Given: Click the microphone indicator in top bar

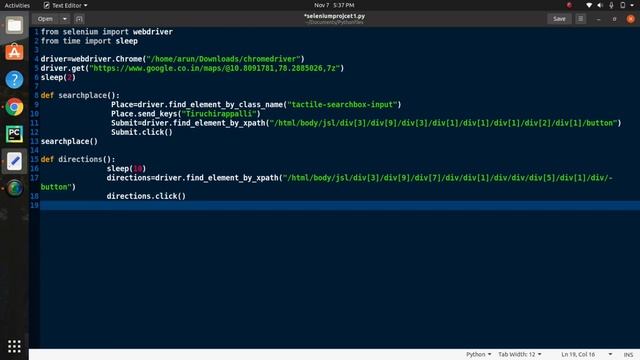Looking at the screenshot, I should click(611, 5).
